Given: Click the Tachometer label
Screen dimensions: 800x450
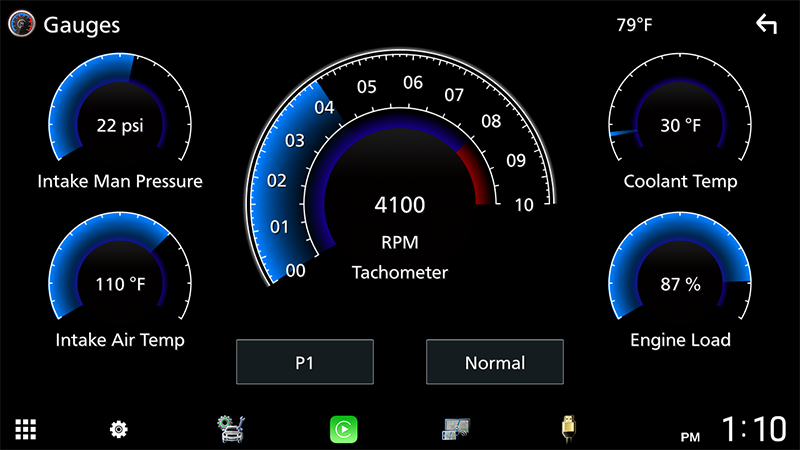Looking at the screenshot, I should [400, 272].
